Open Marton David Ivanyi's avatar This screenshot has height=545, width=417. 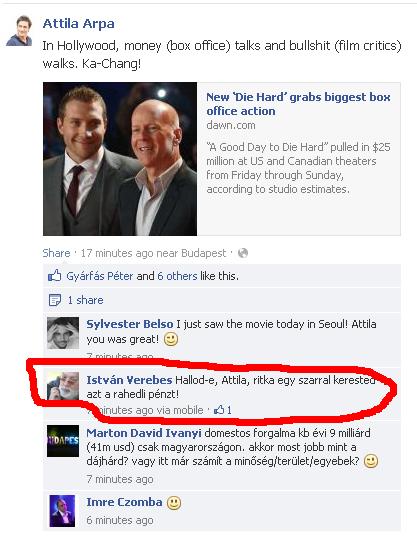pos(63,441)
